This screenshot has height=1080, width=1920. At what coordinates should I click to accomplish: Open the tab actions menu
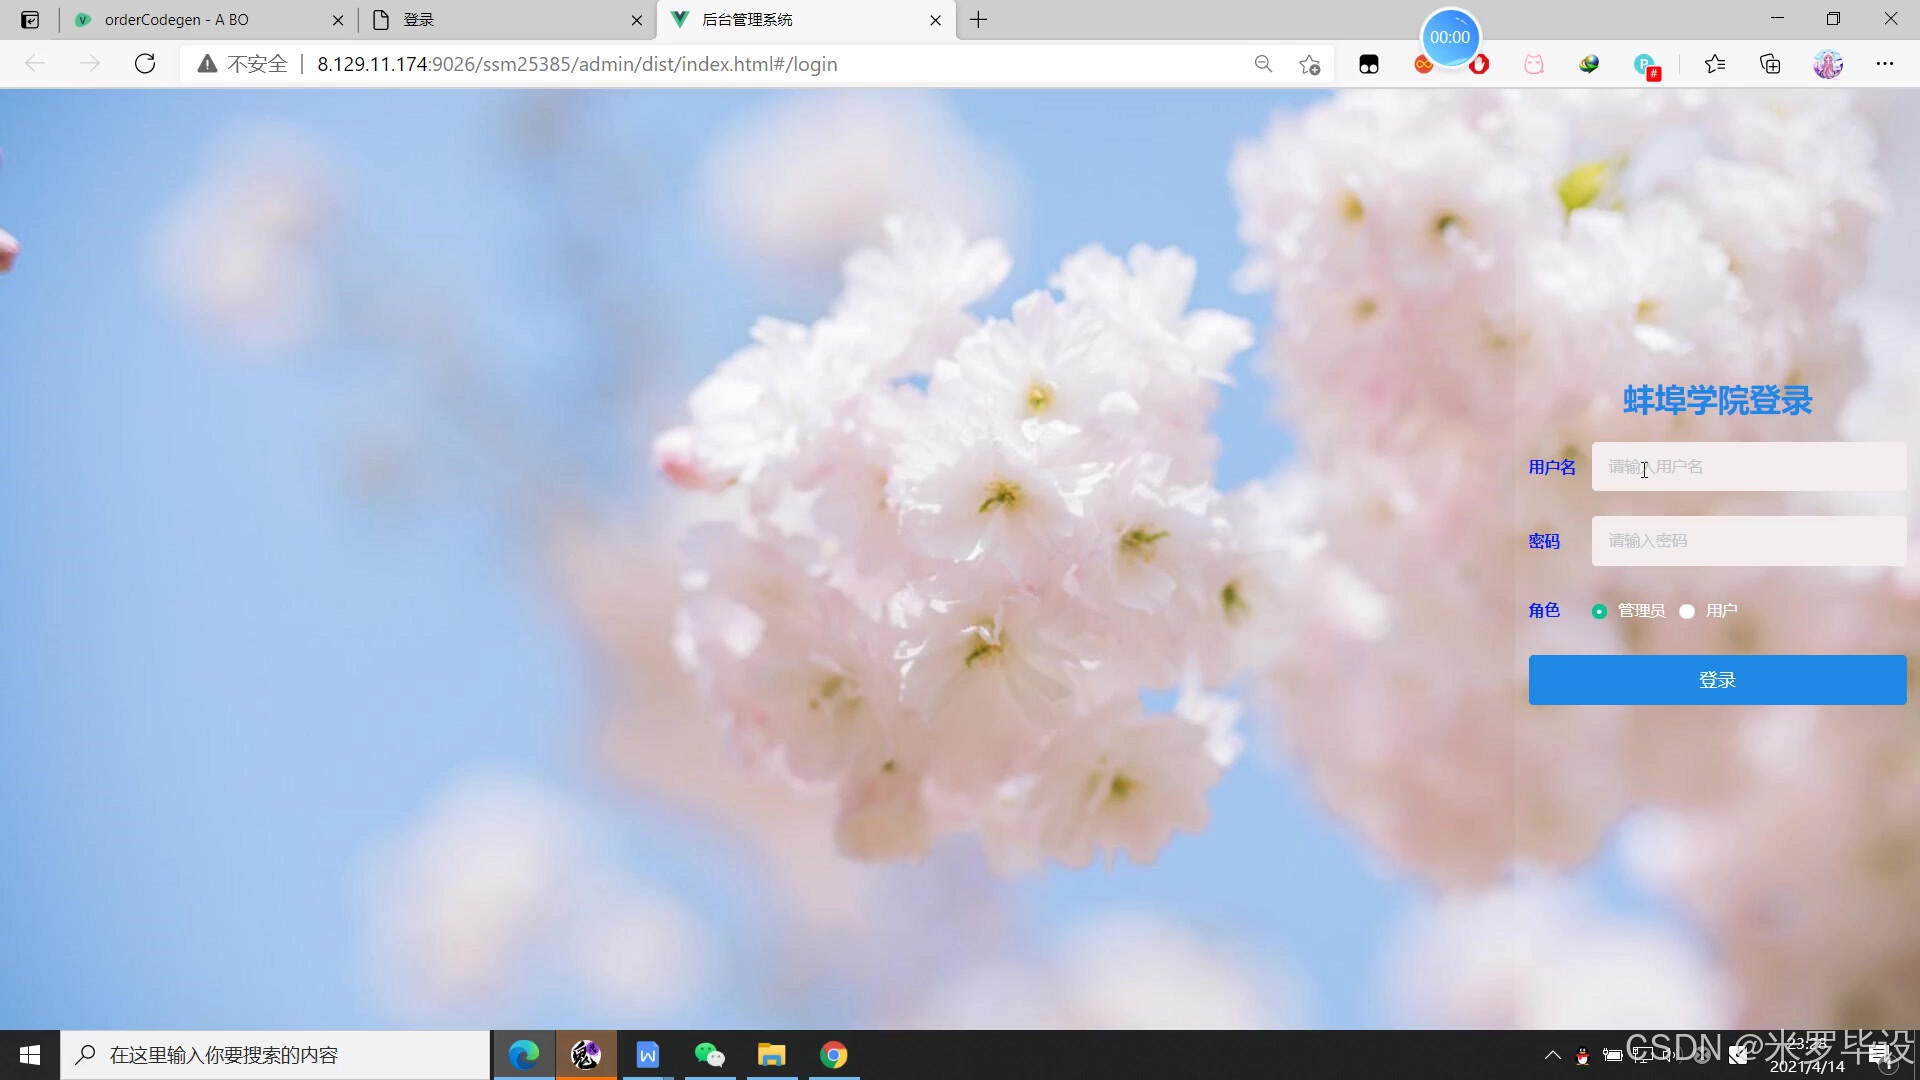(30, 20)
